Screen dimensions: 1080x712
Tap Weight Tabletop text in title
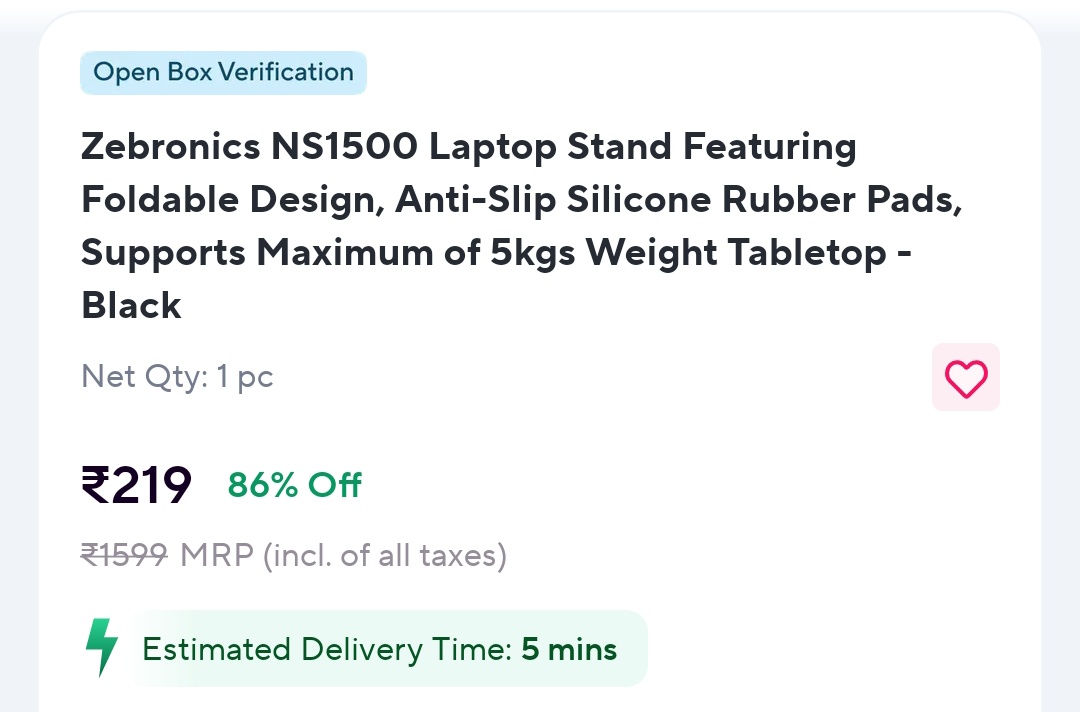pos(737,253)
